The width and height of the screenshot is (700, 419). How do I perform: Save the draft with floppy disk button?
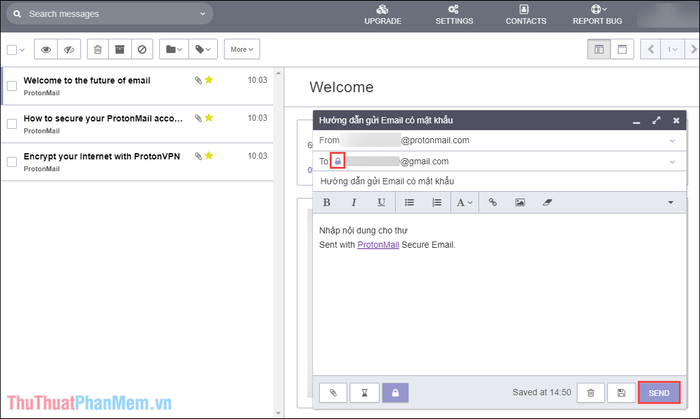coord(621,393)
